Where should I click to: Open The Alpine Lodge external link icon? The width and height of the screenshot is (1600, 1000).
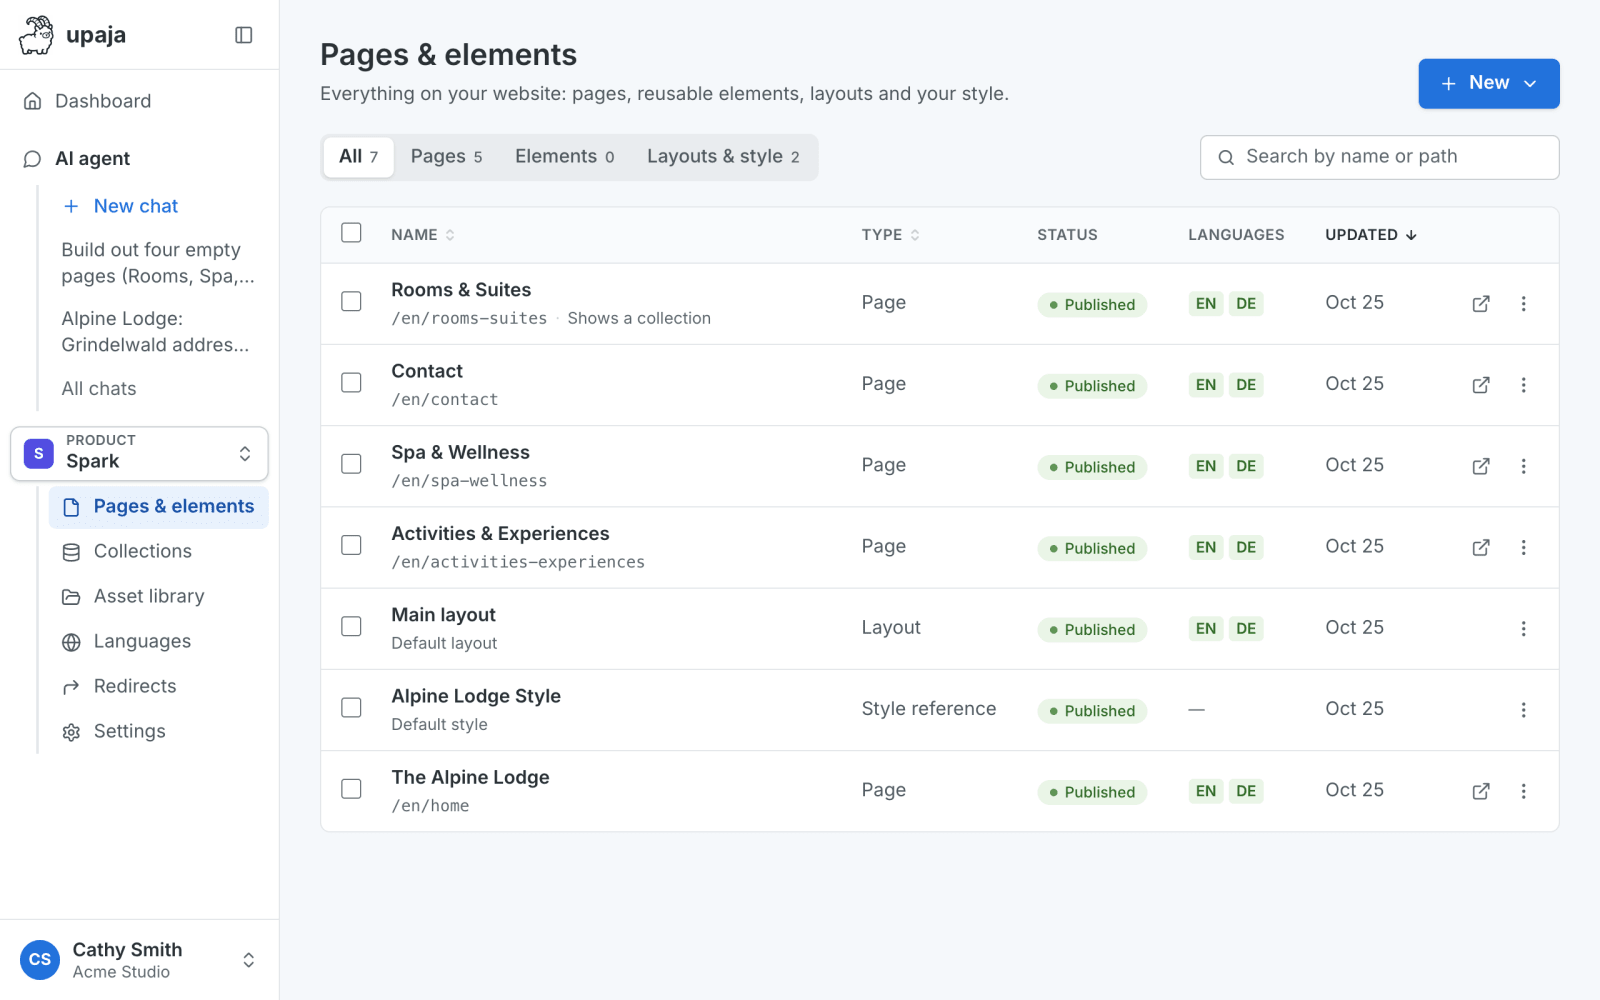point(1481,791)
